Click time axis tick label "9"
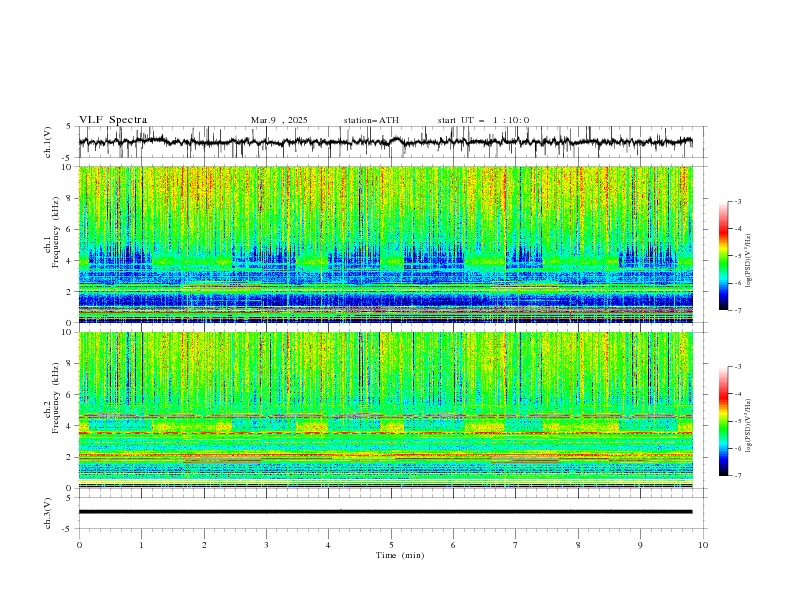The image size is (792, 612). coord(640,545)
